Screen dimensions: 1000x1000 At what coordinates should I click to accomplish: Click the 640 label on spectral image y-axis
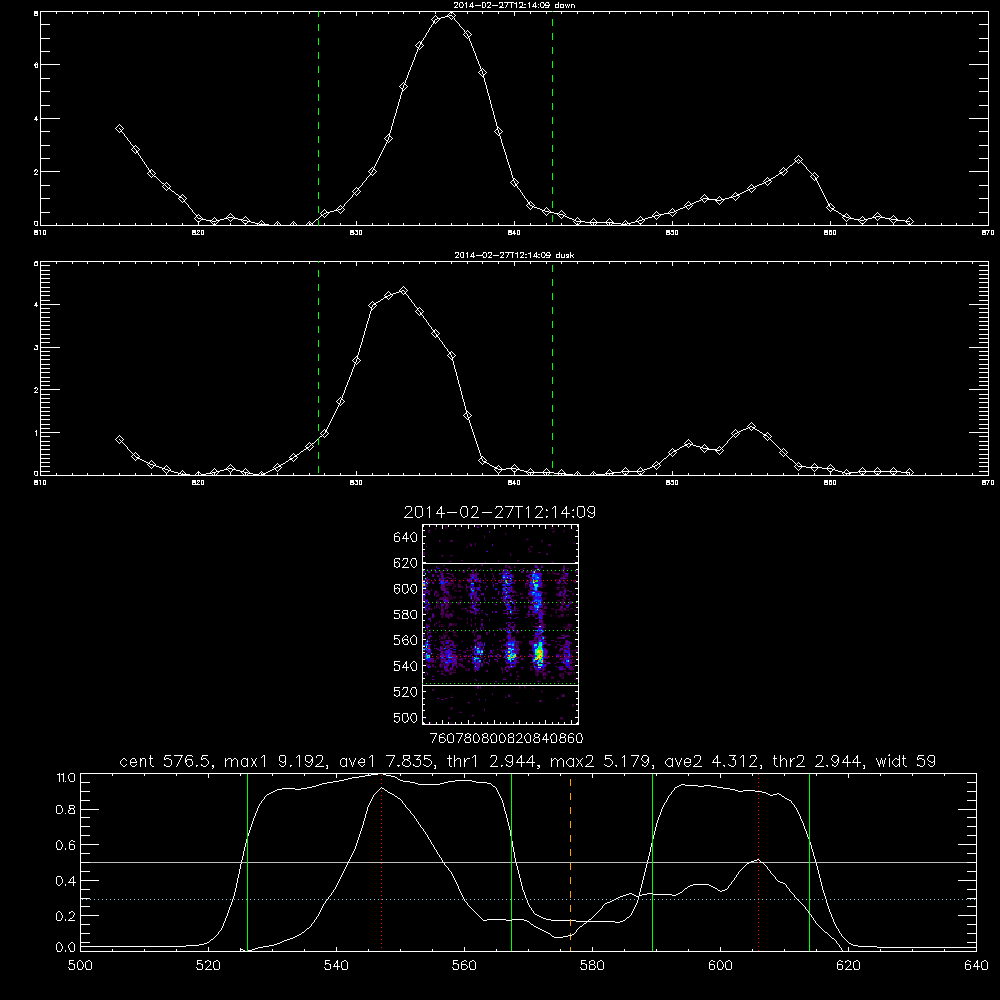pyautogui.click(x=406, y=537)
